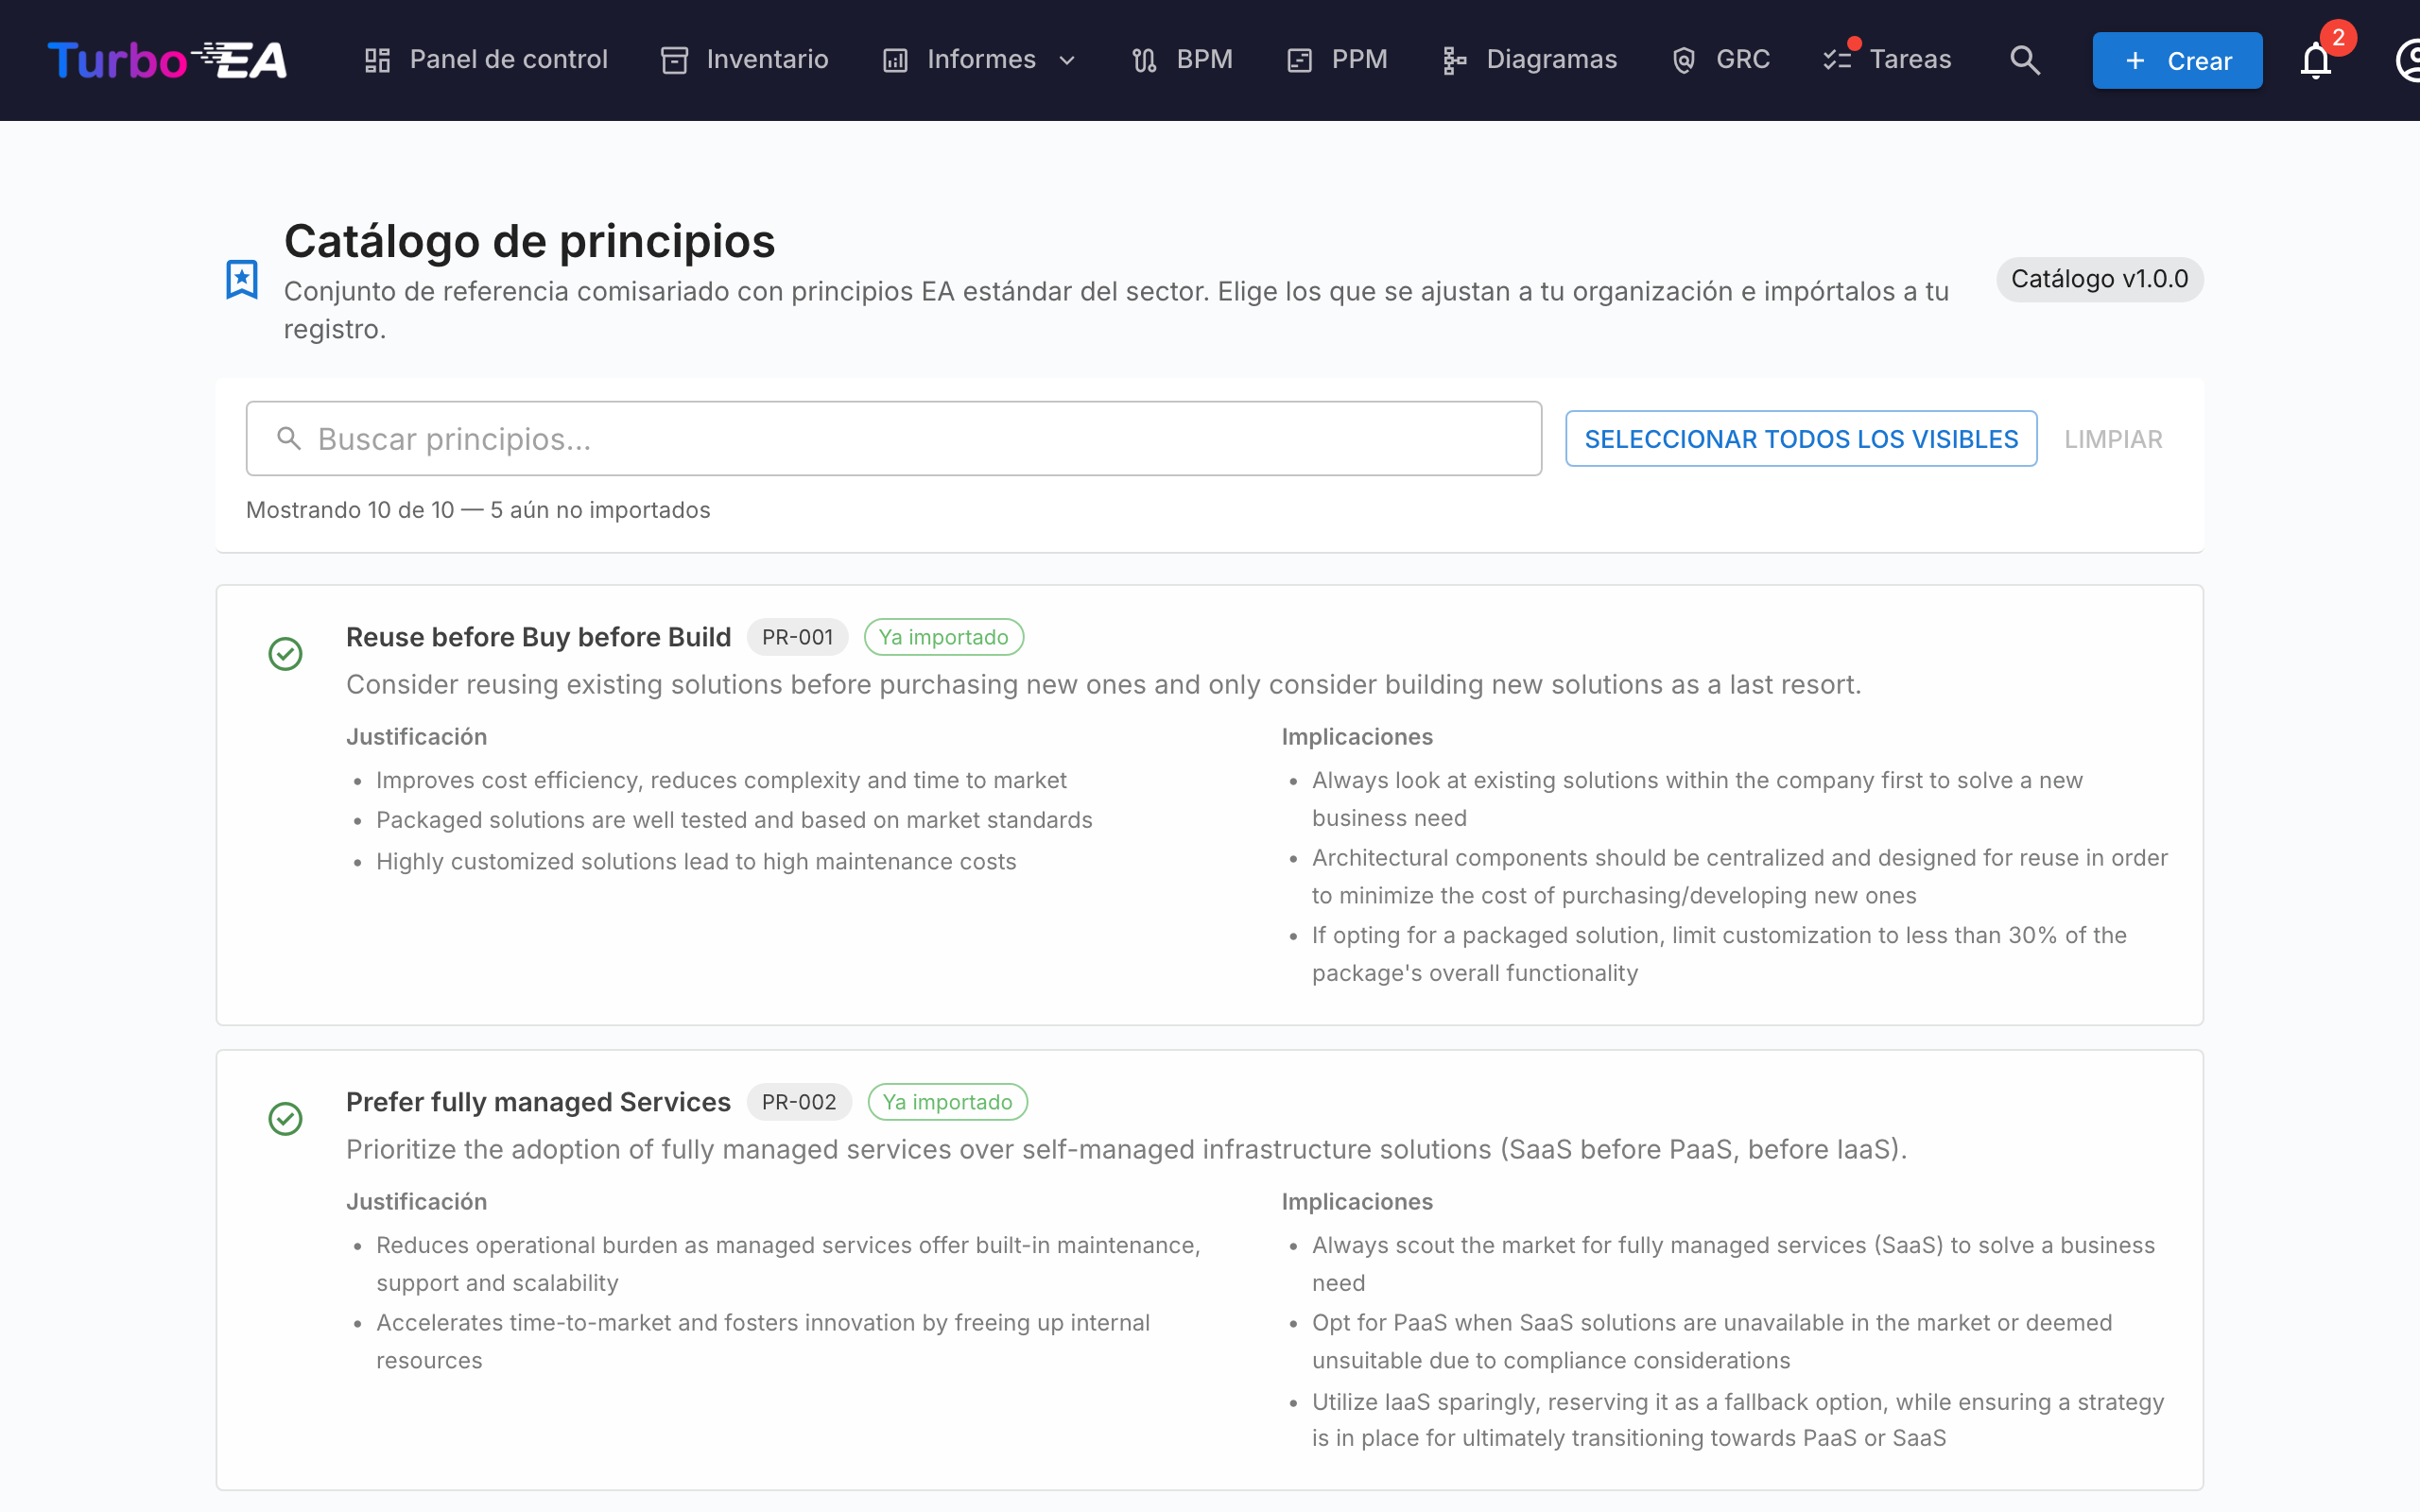Screen dimensions: 2420x1512
Task: Click the PR-001 identifier chip
Action: (x=797, y=637)
